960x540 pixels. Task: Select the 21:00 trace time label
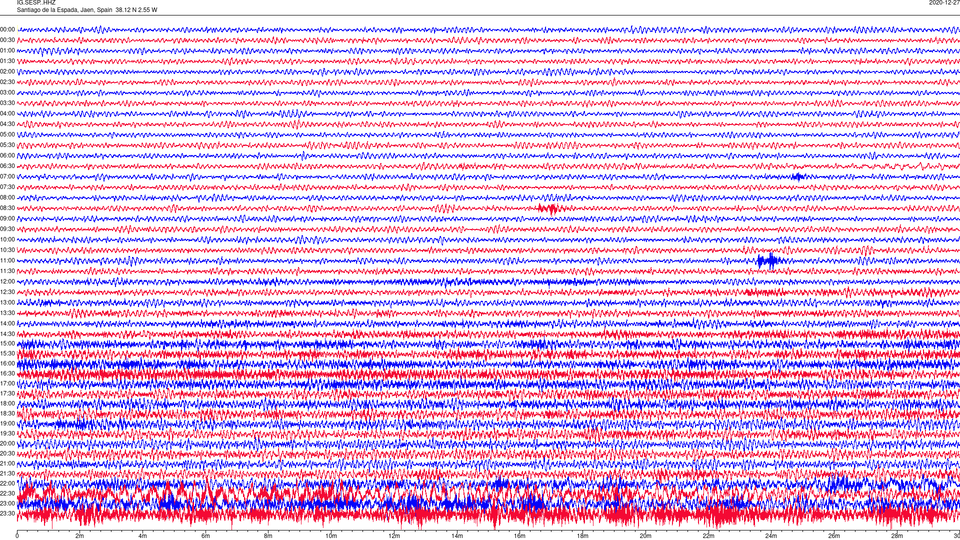pos(7,463)
